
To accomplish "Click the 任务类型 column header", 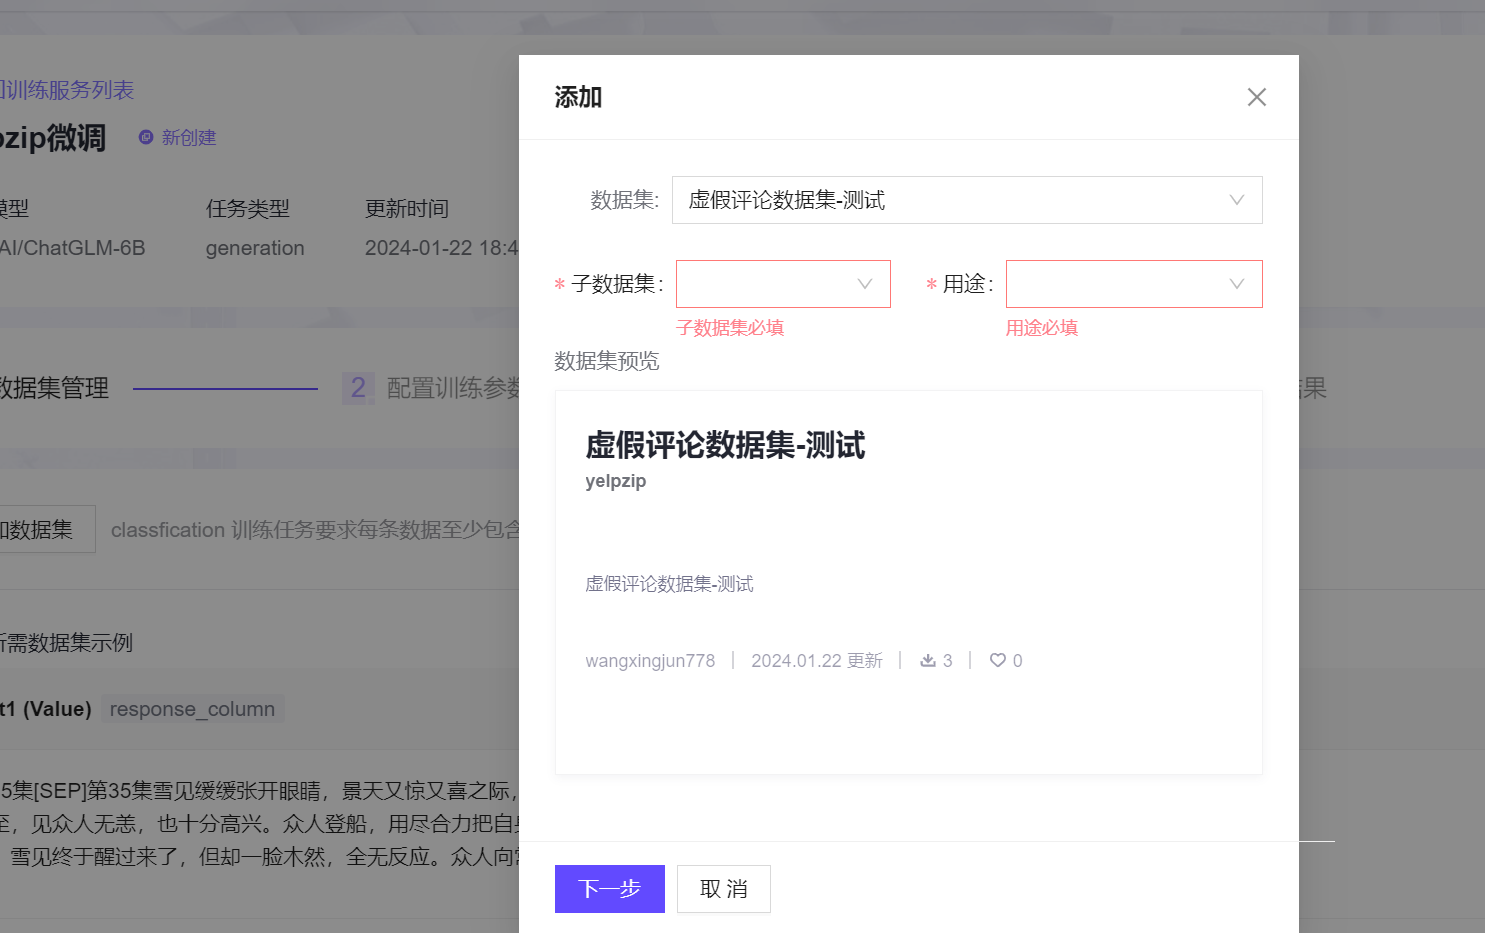I will coord(248,209).
